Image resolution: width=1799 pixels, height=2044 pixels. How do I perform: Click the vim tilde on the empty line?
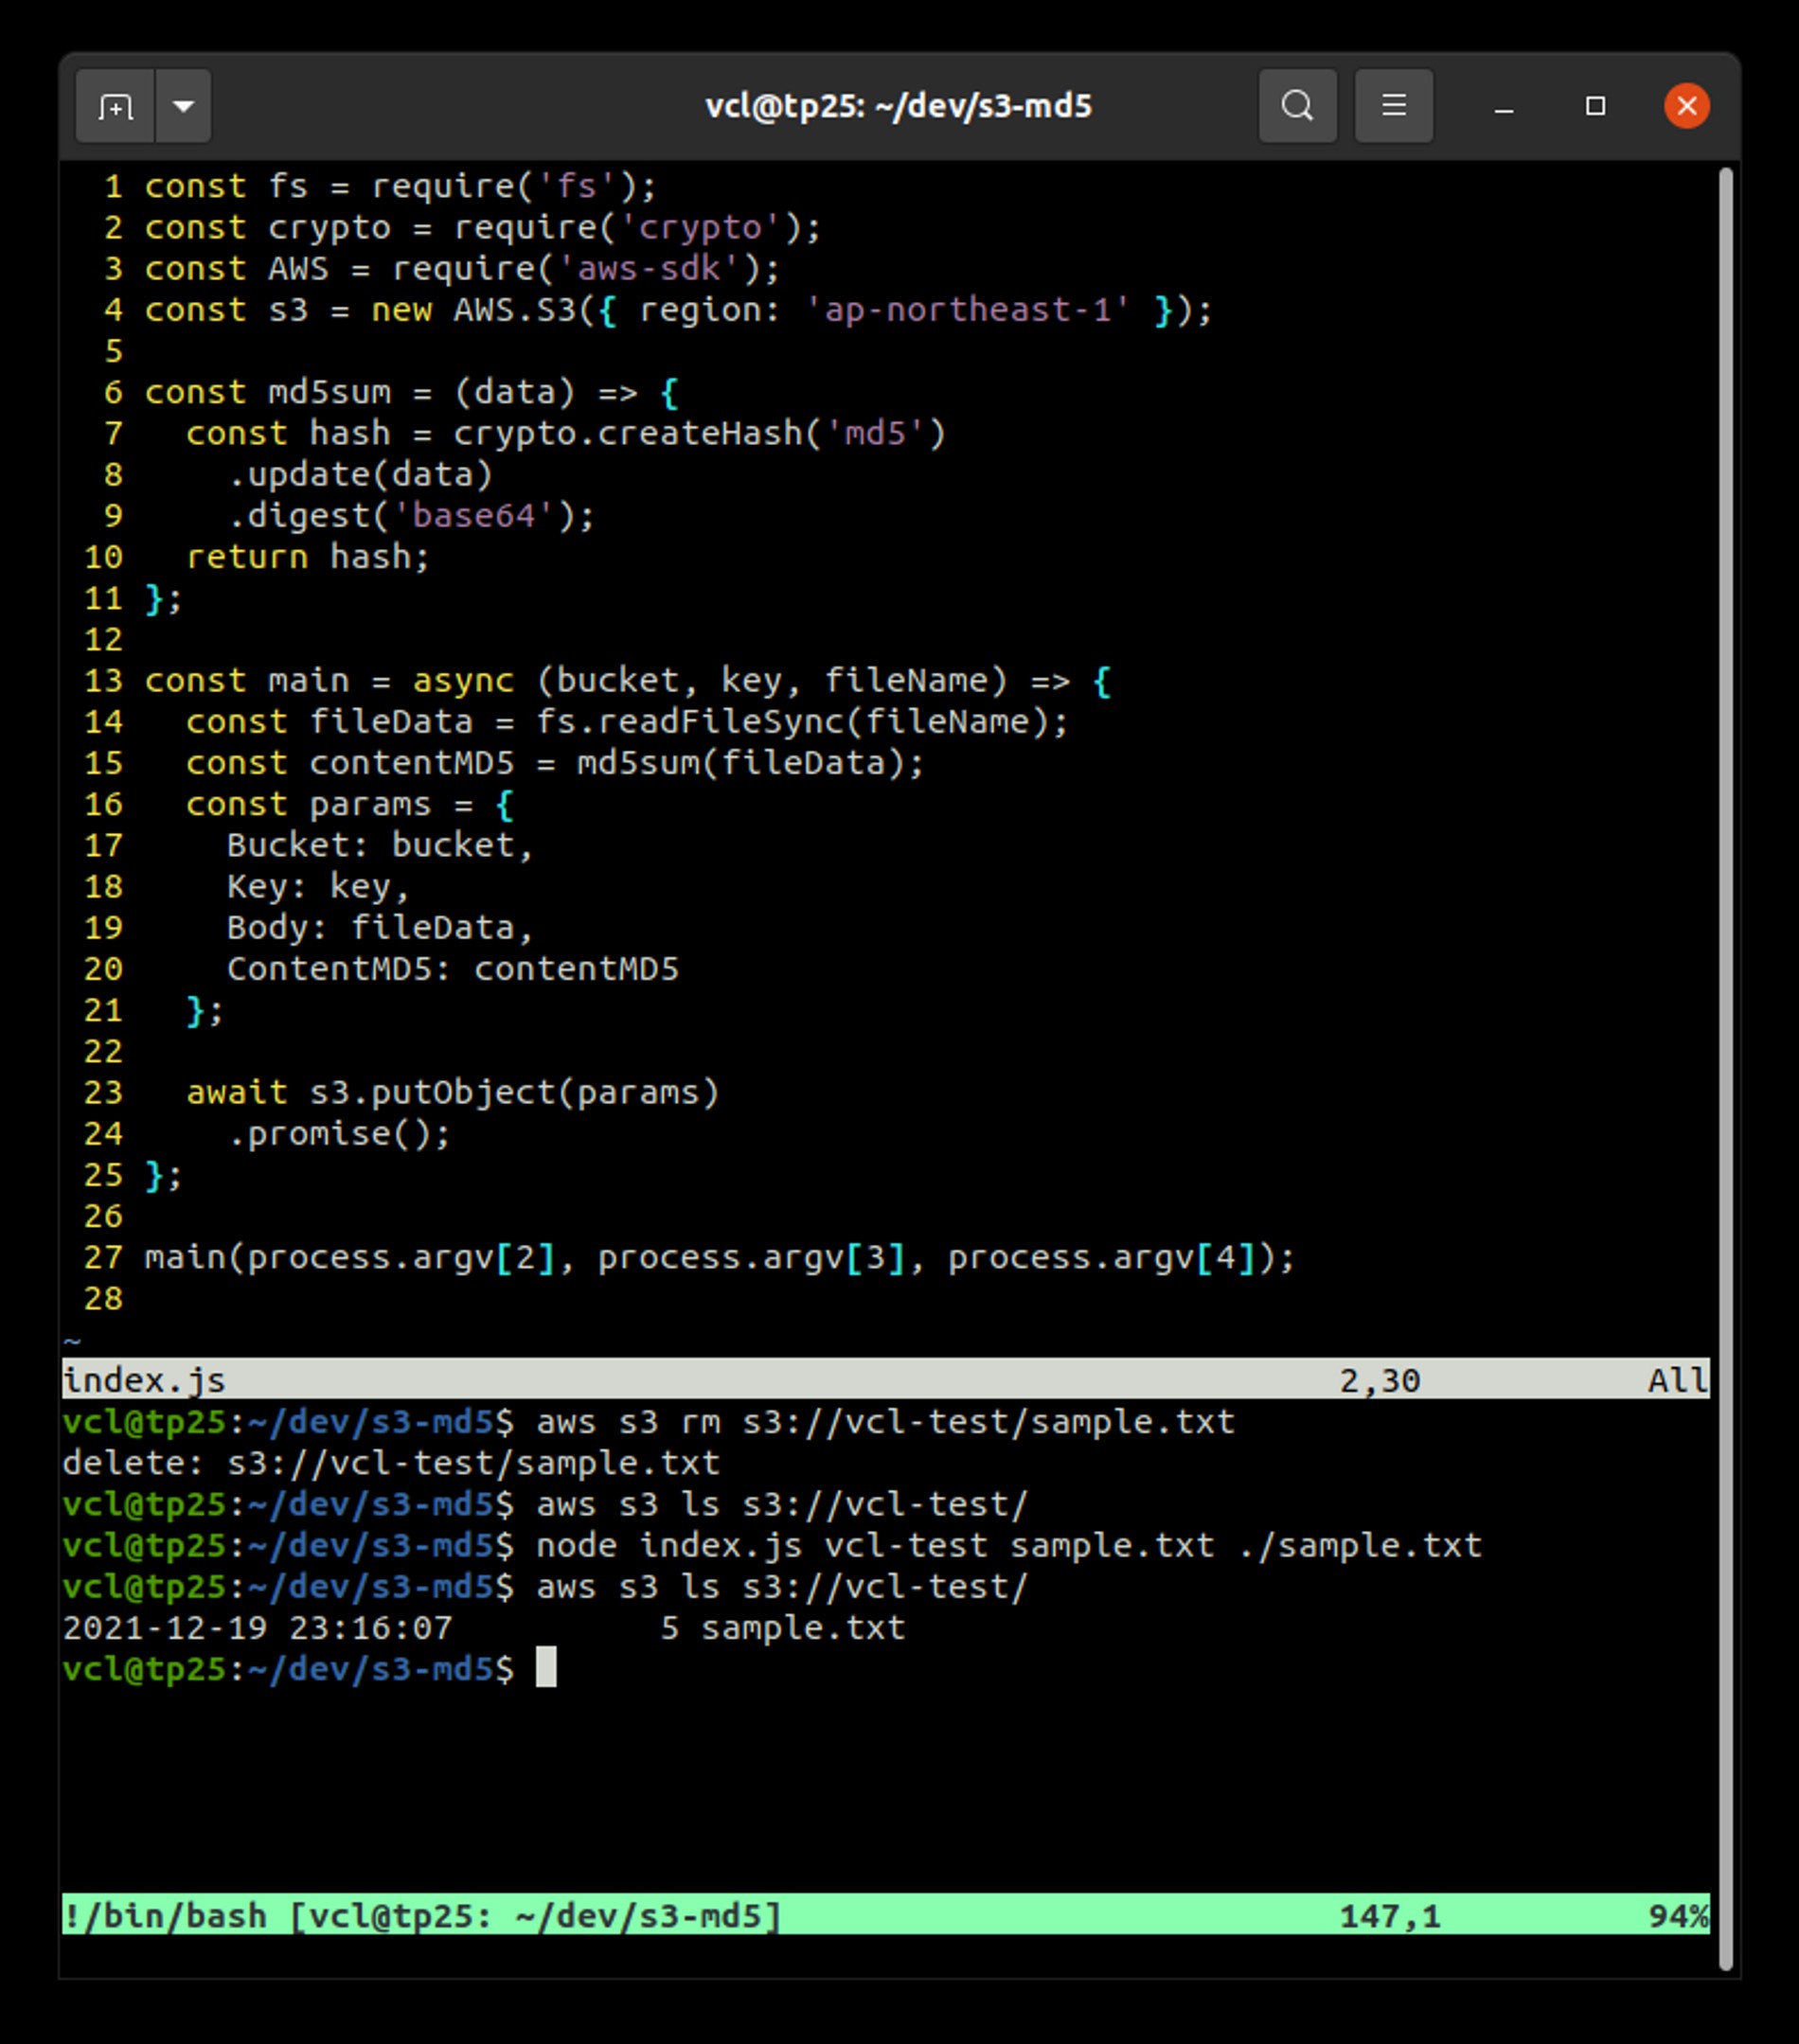(x=70, y=1338)
